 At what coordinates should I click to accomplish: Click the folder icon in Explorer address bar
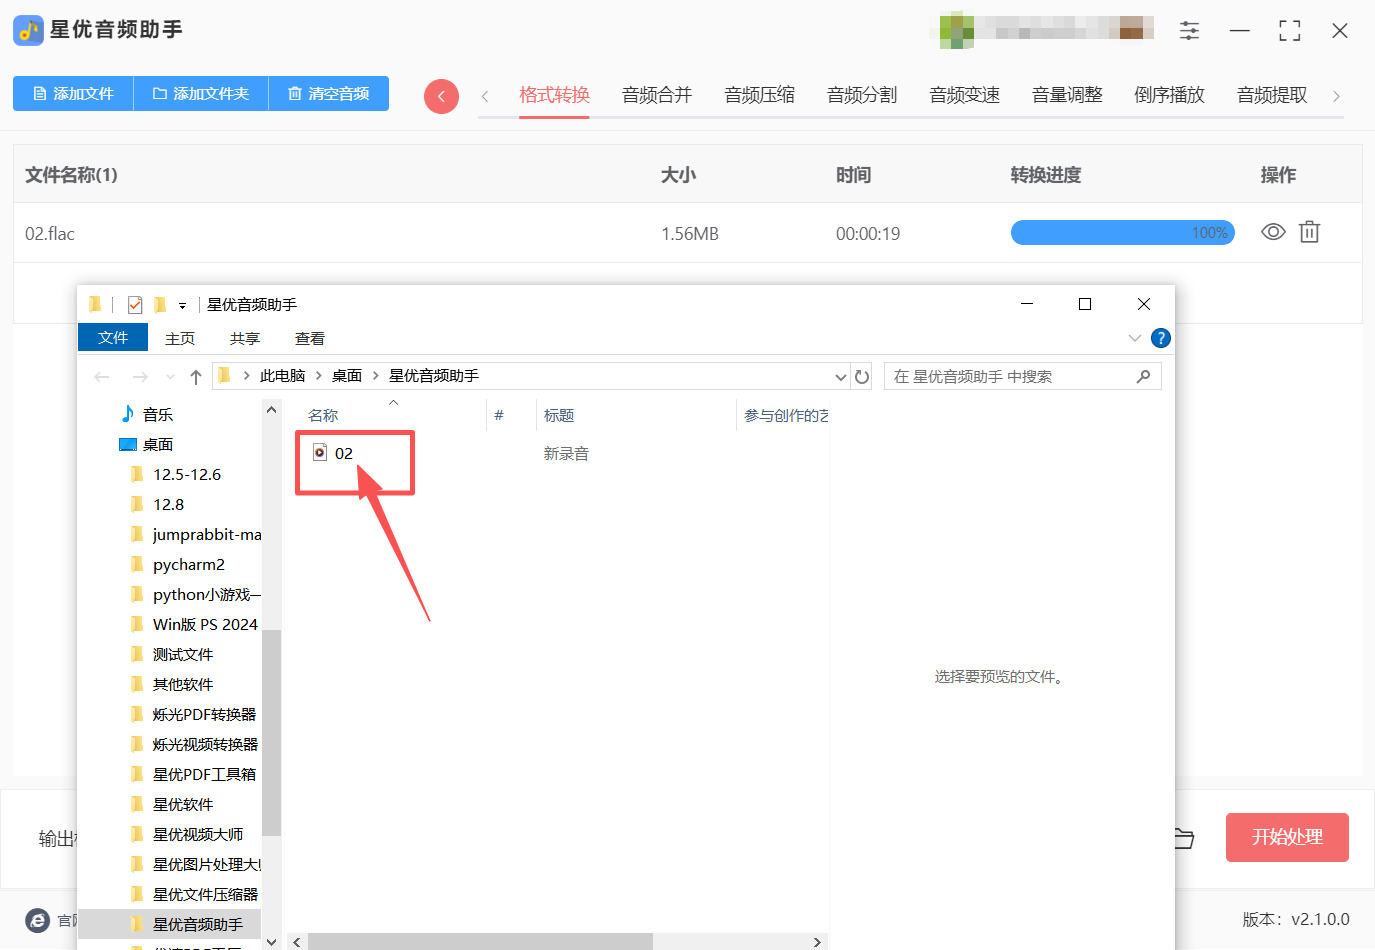coord(224,376)
